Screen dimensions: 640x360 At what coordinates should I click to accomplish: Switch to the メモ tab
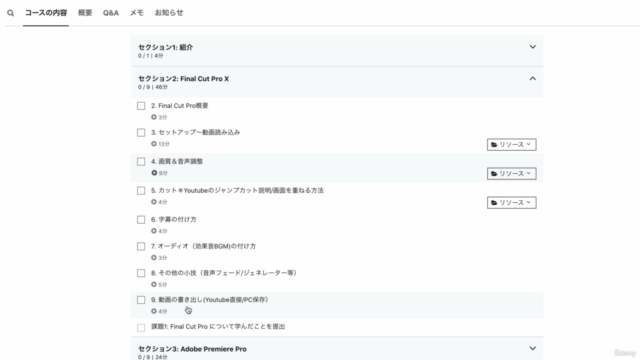coord(137,13)
